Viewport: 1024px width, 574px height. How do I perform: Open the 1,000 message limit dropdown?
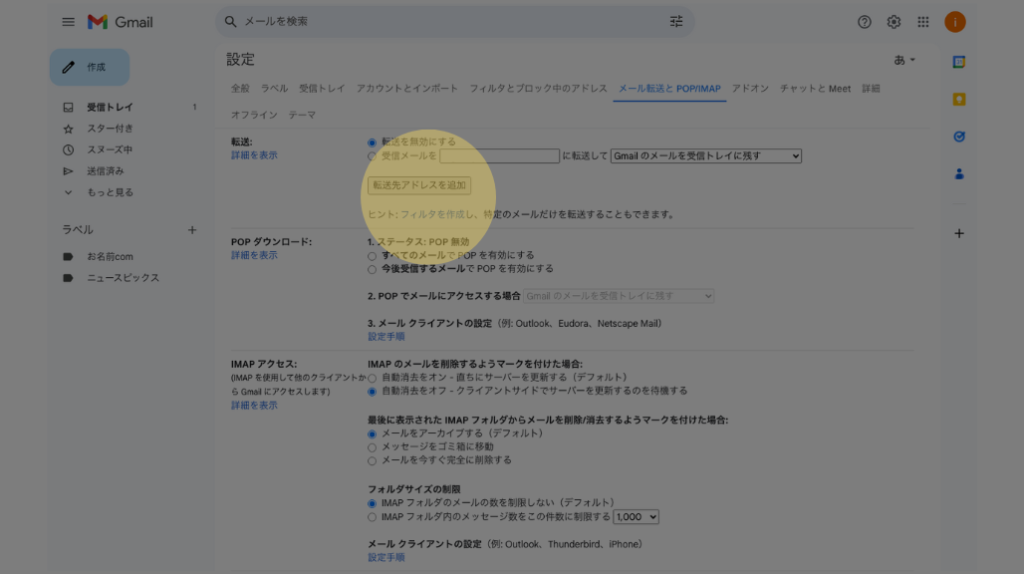click(636, 517)
